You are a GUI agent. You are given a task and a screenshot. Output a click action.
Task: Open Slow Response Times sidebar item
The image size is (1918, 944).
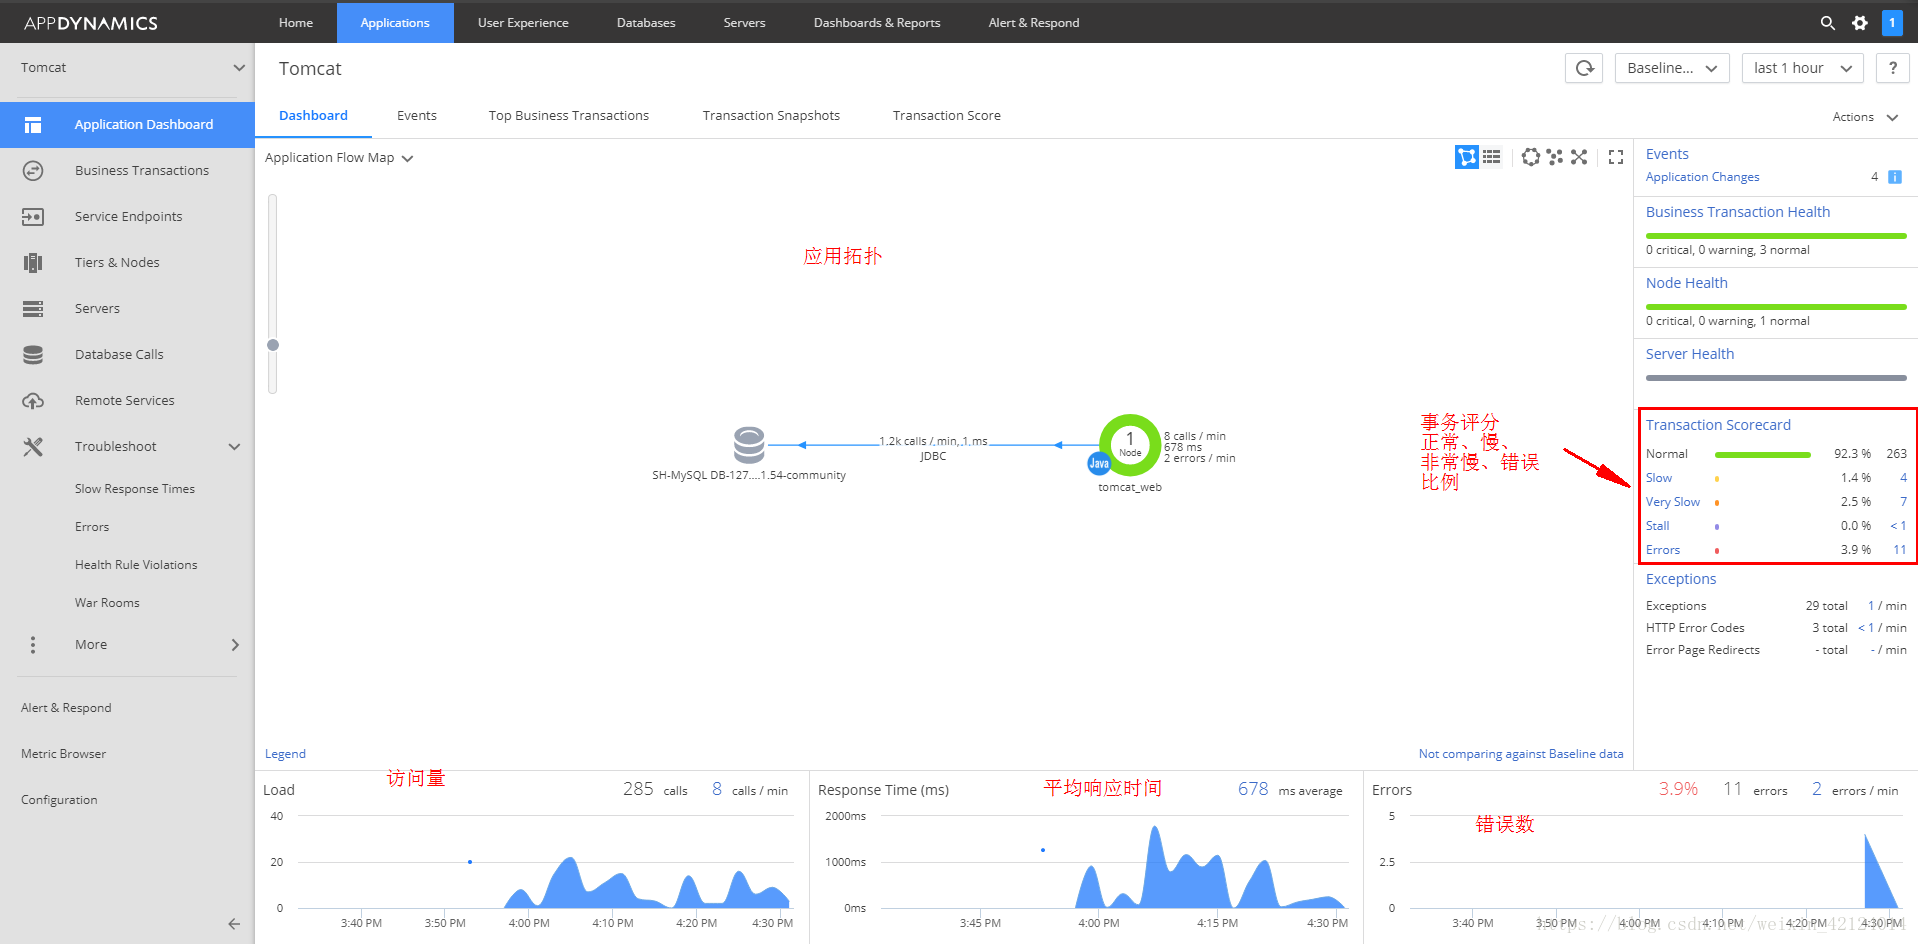coord(135,489)
